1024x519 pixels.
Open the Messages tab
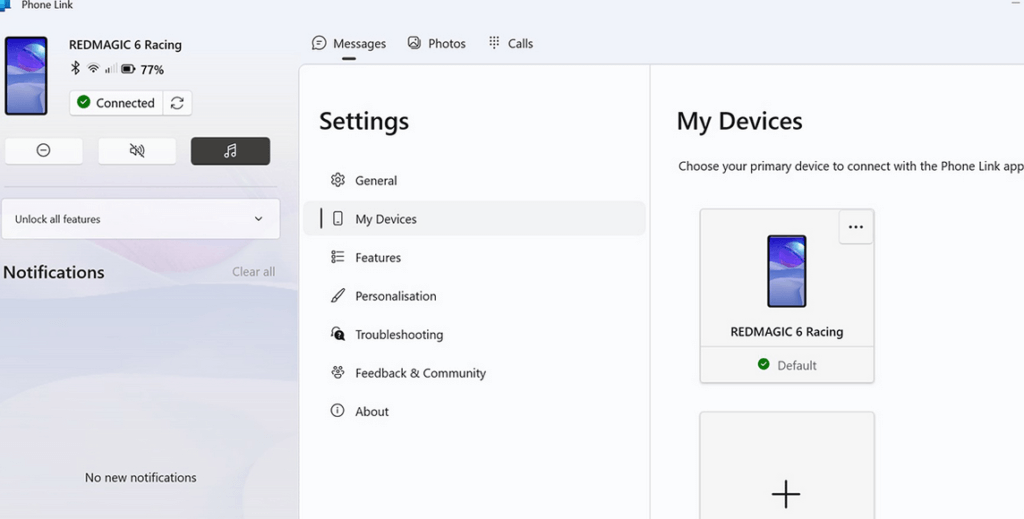[349, 44]
